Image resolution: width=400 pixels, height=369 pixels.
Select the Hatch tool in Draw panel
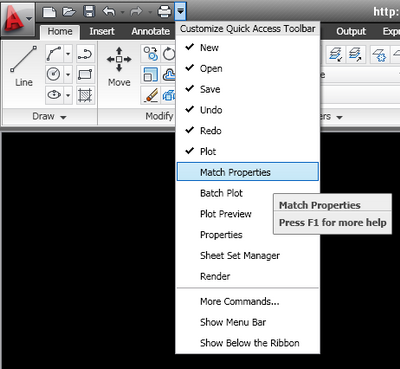(x=85, y=95)
